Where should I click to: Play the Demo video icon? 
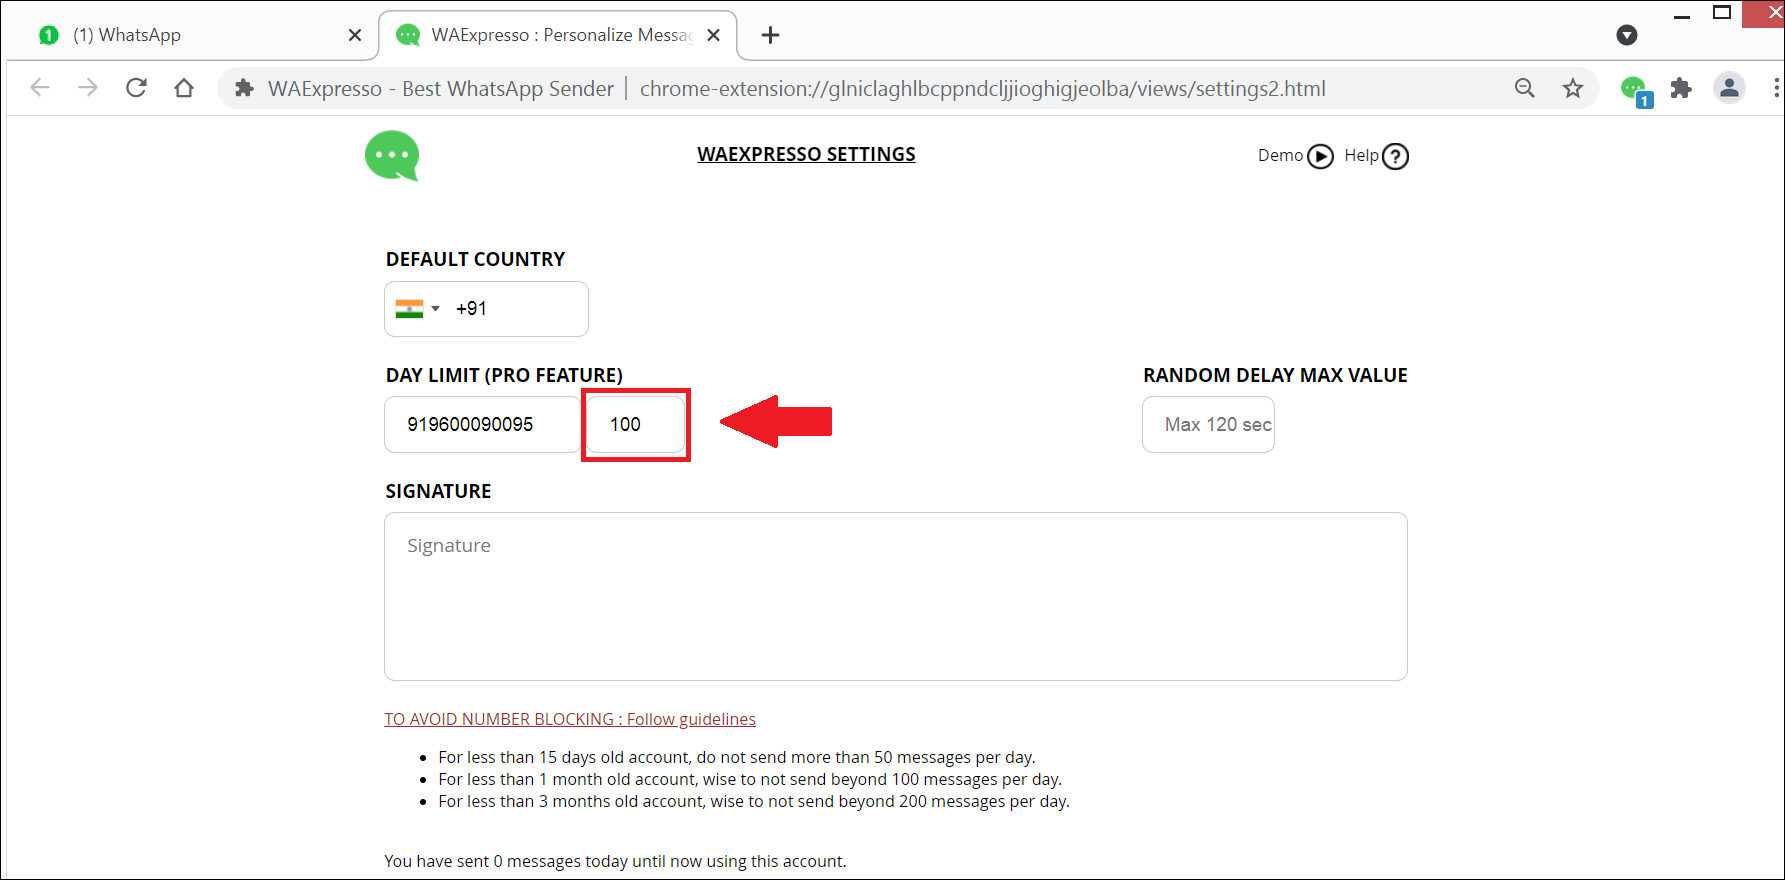1320,156
